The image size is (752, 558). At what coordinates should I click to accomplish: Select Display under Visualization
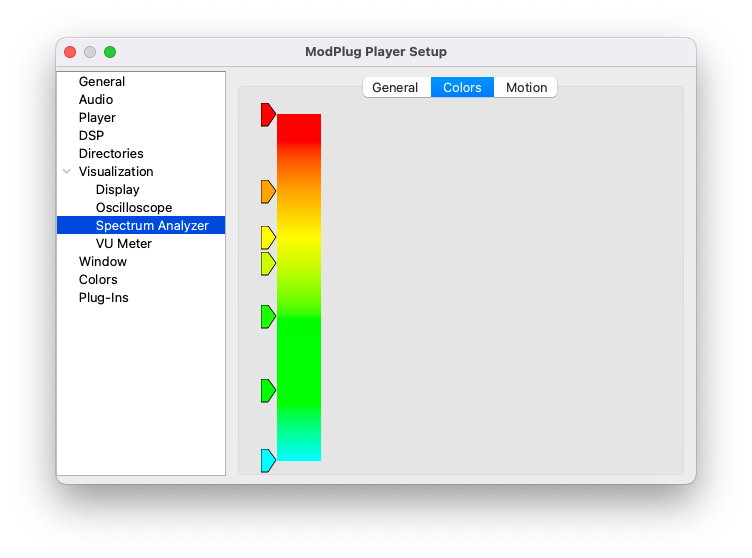(118, 190)
